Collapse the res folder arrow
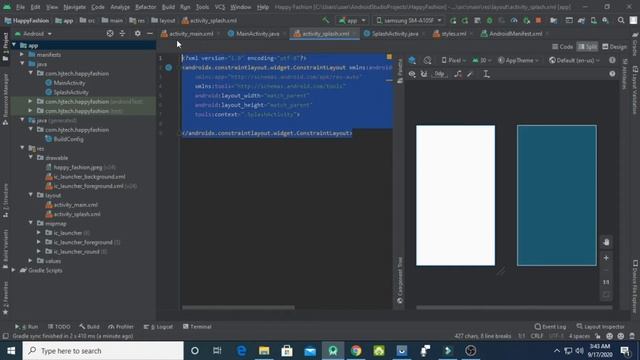 (x=22, y=148)
